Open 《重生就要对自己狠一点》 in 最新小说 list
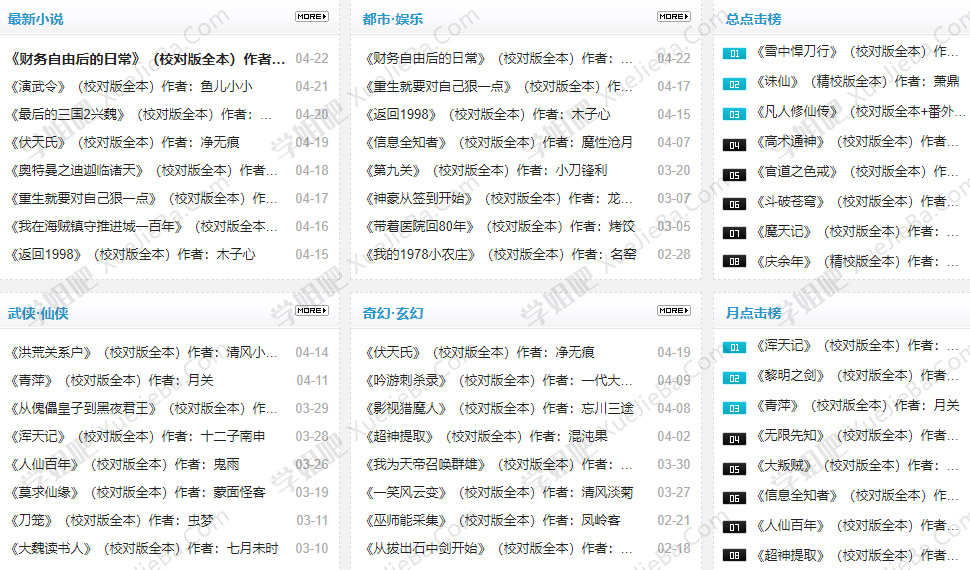This screenshot has width=970, height=570. [144, 199]
